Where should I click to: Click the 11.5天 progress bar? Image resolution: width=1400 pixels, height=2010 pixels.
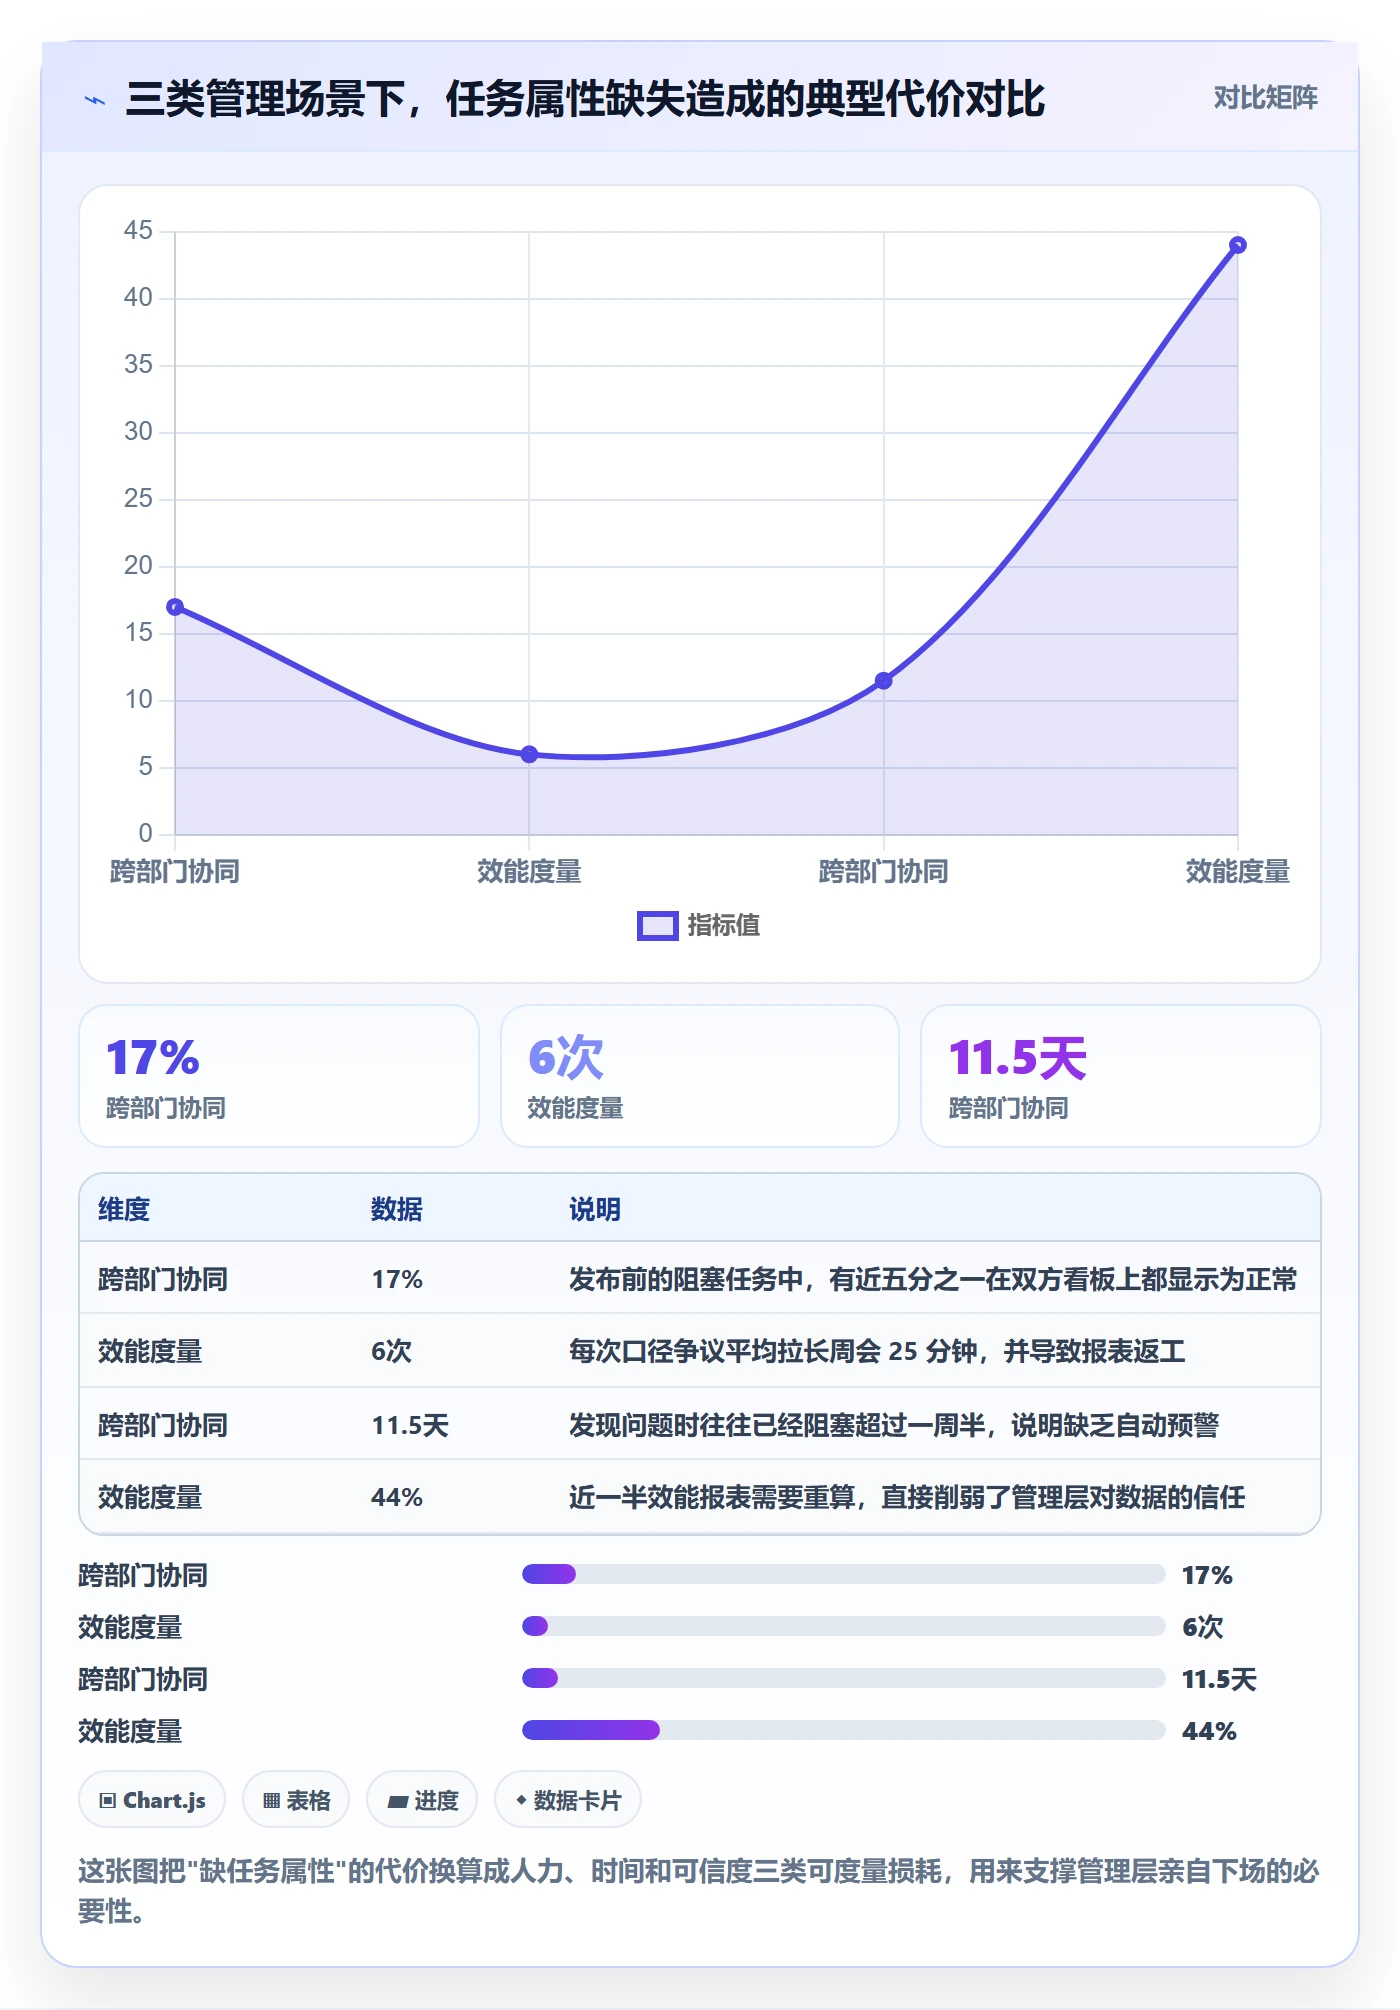[844, 1678]
